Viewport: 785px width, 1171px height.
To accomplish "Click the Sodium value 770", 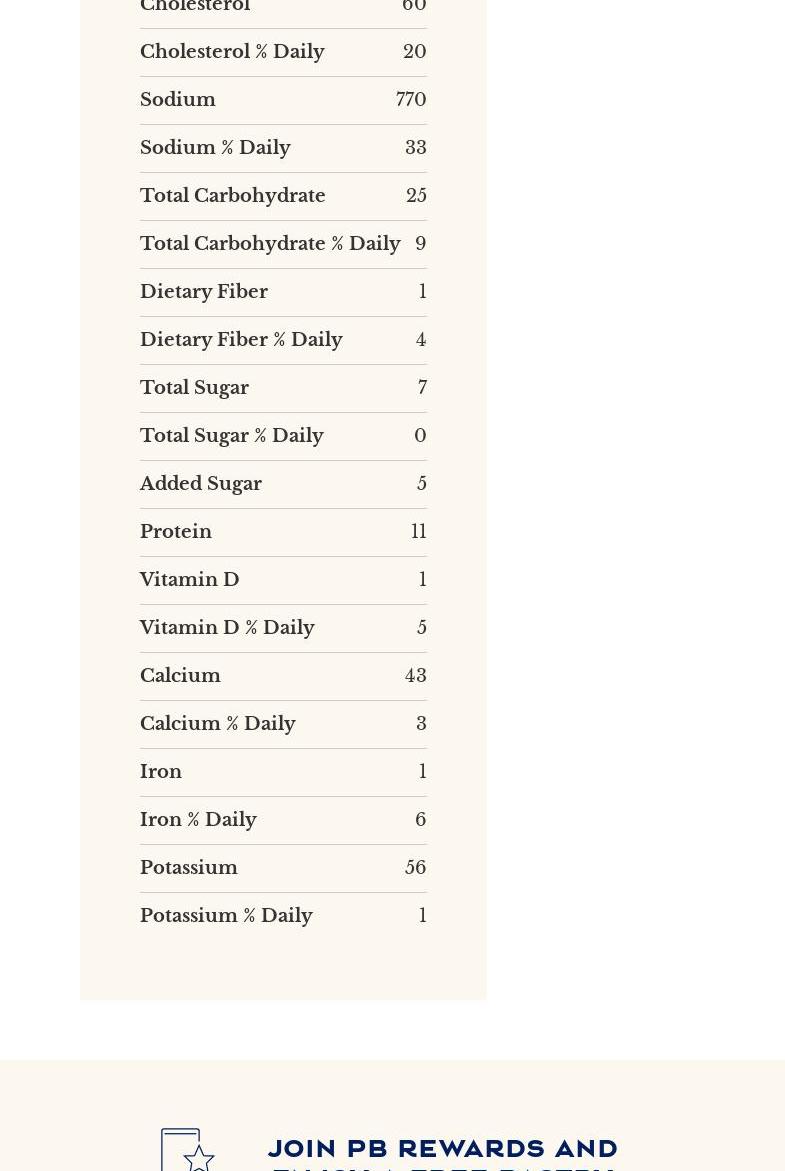I will (x=411, y=100).
